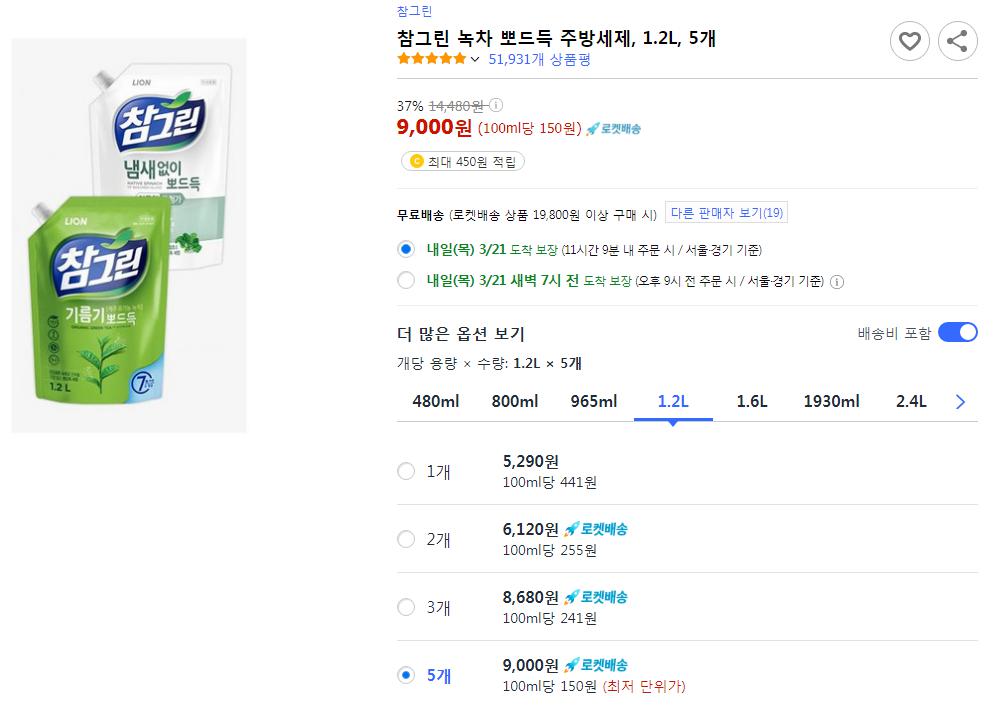Screen dimensions: 996x720
Task: Select the 1개 quantity radio button
Action: (x=406, y=471)
